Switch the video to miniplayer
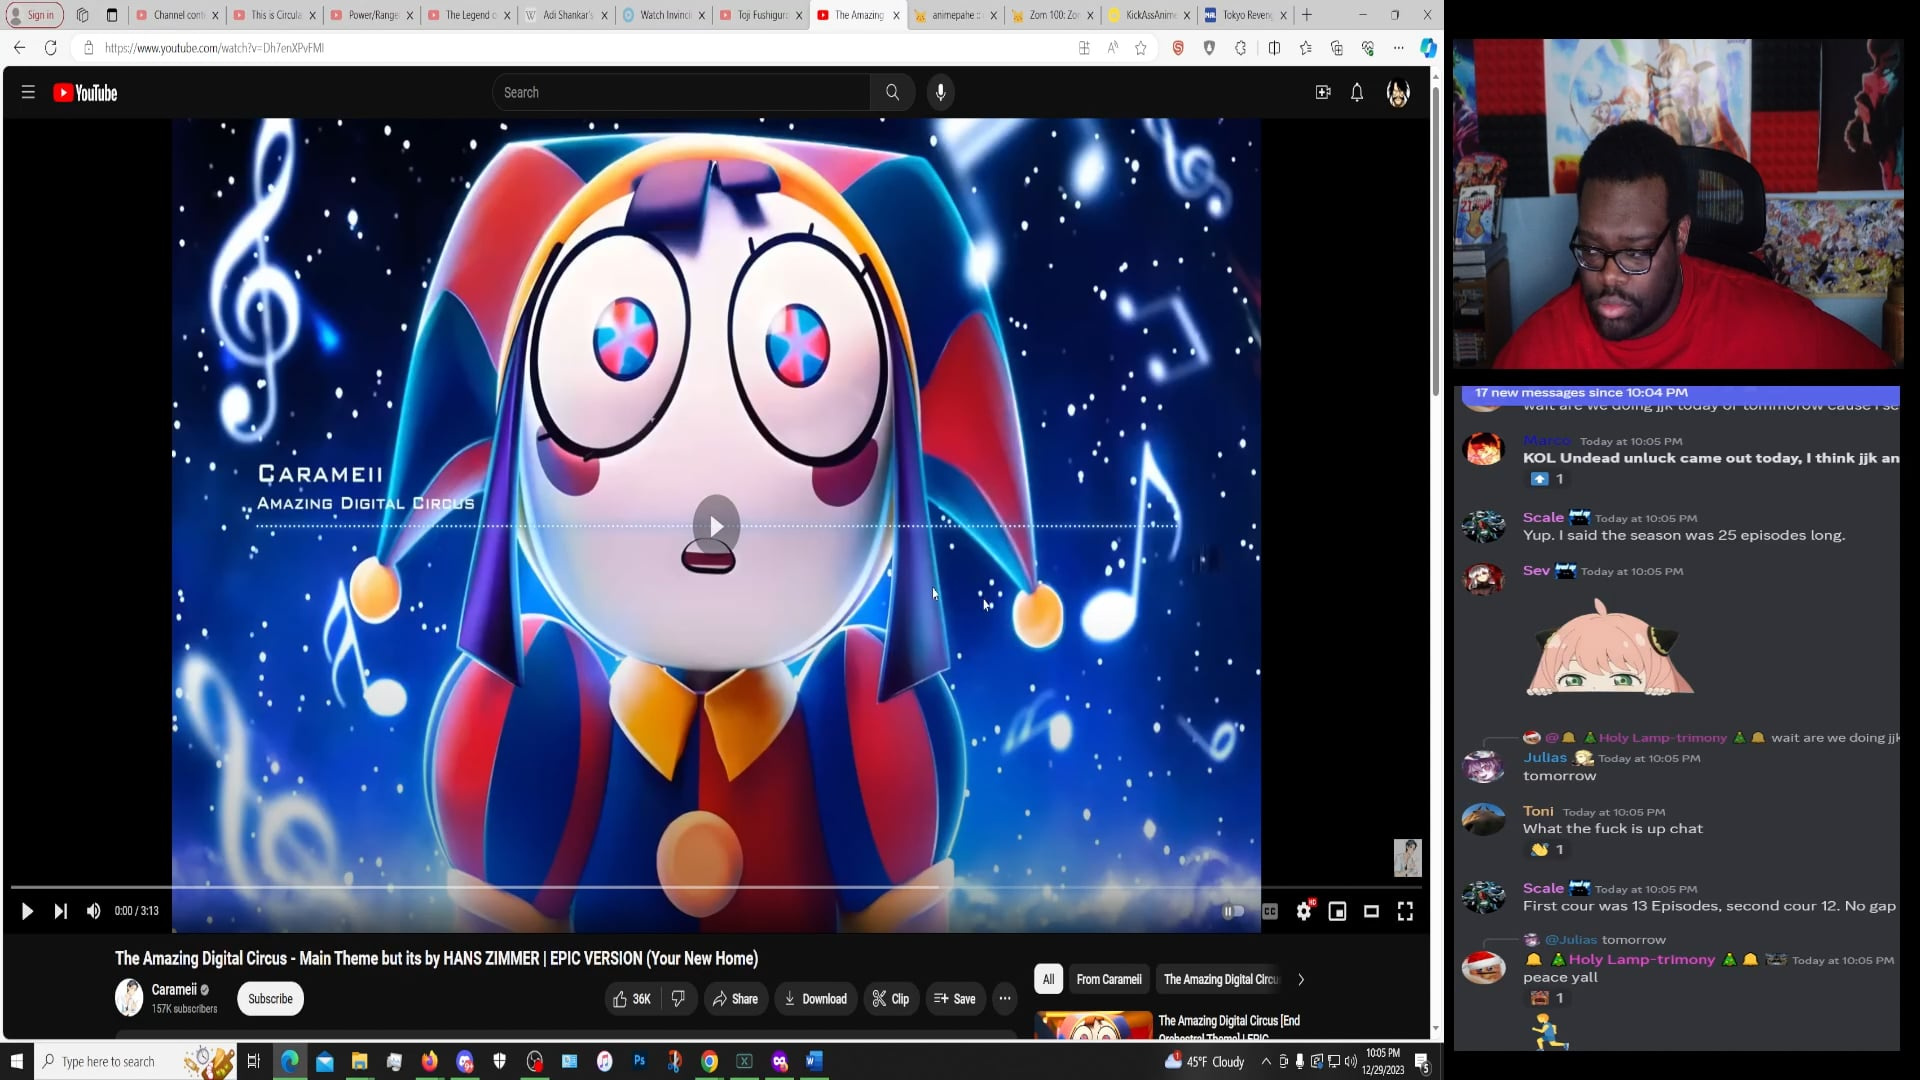 (1337, 911)
